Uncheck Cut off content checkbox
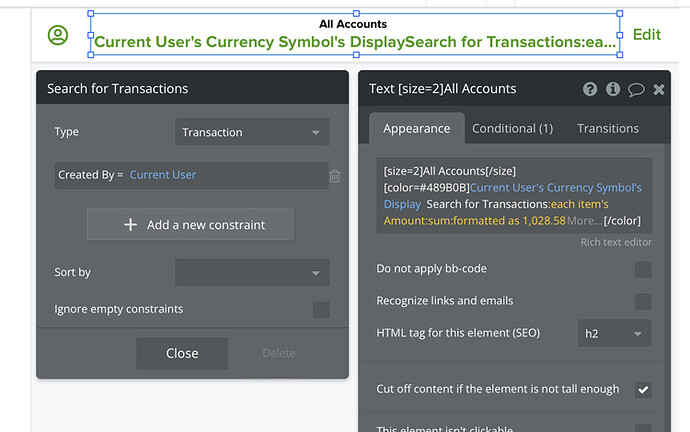This screenshot has height=432, width=690. 643,389
